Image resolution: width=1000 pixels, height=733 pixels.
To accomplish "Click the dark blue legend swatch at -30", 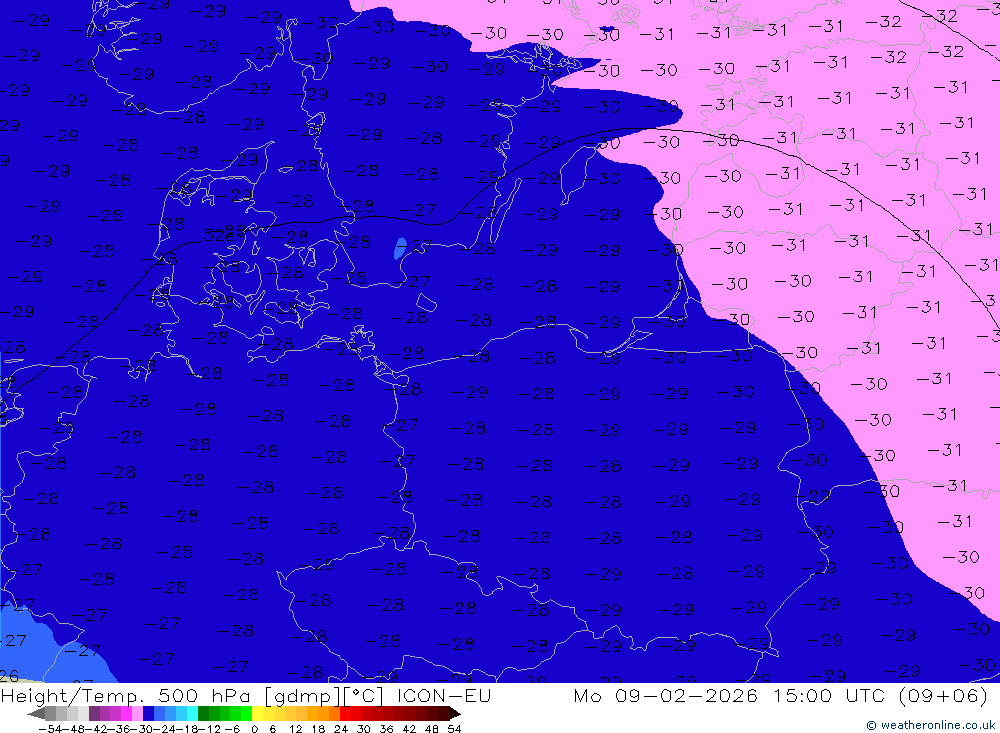I will point(148,713).
